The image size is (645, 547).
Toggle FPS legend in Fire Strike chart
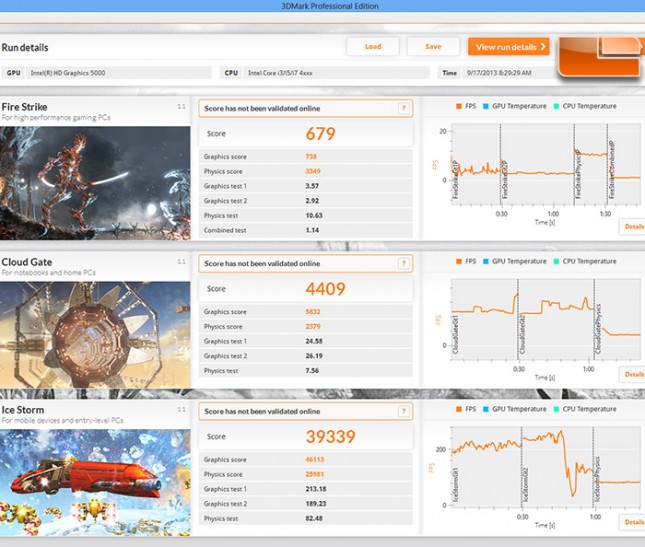466,106
